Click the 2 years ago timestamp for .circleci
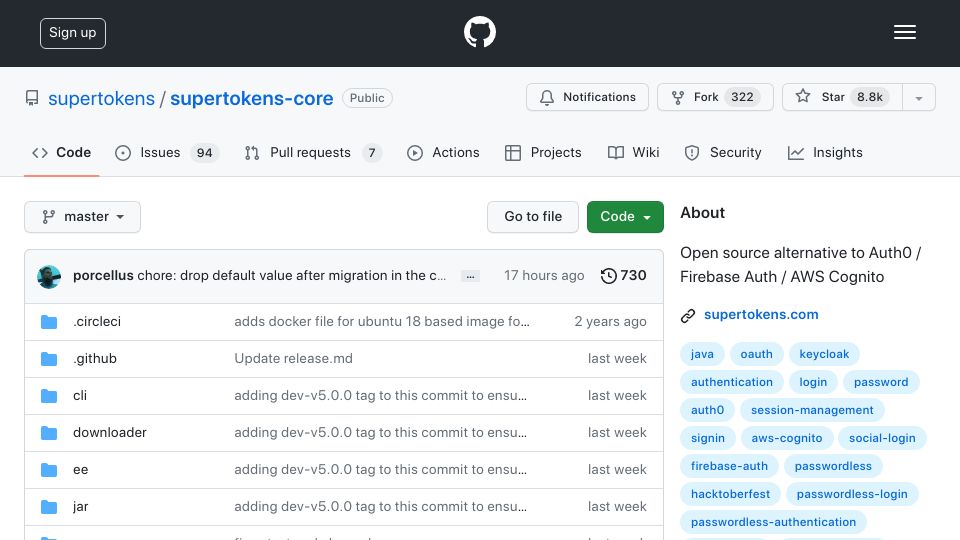The image size is (960, 540). pos(610,321)
